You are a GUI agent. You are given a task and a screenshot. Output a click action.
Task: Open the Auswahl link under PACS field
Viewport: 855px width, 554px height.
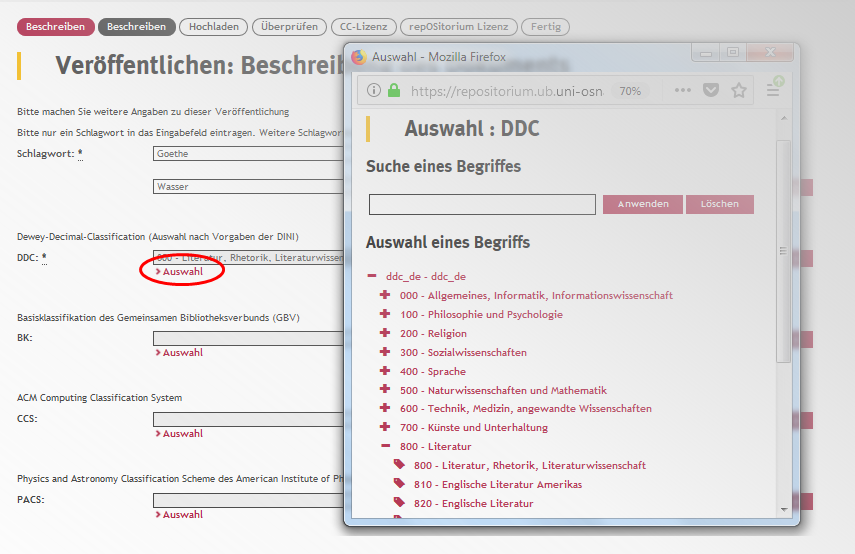179,514
